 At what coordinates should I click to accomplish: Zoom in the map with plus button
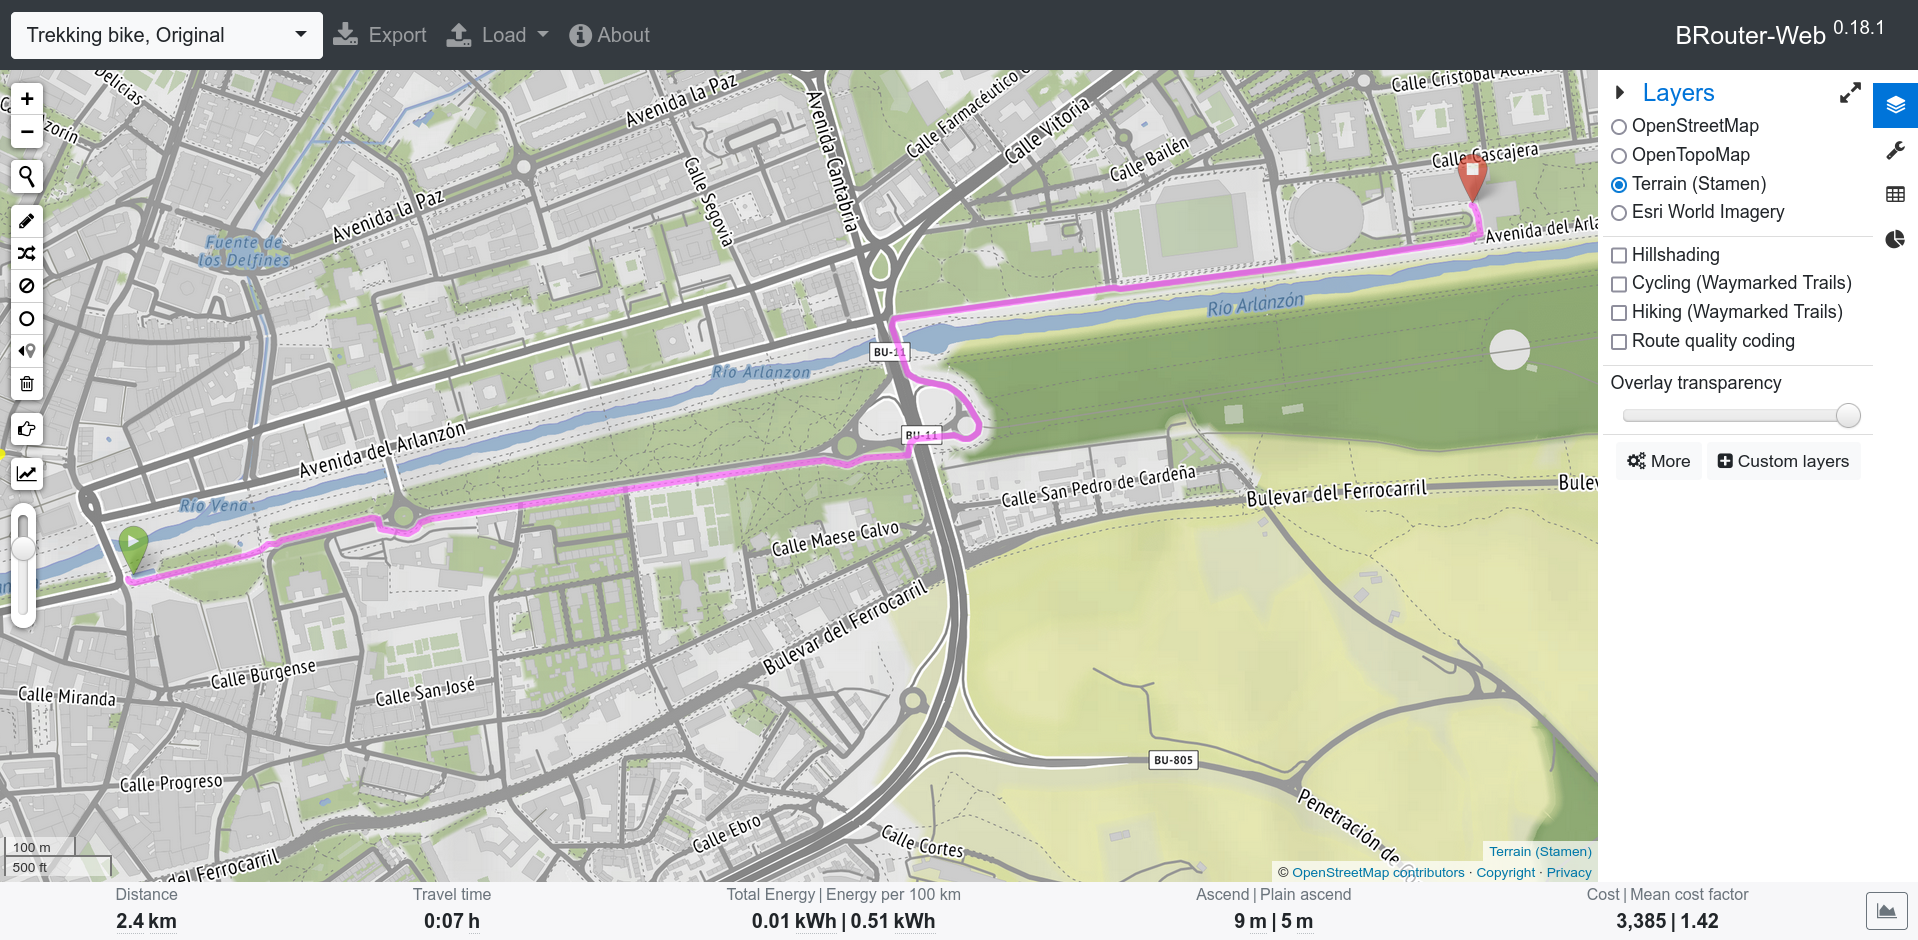[27, 99]
